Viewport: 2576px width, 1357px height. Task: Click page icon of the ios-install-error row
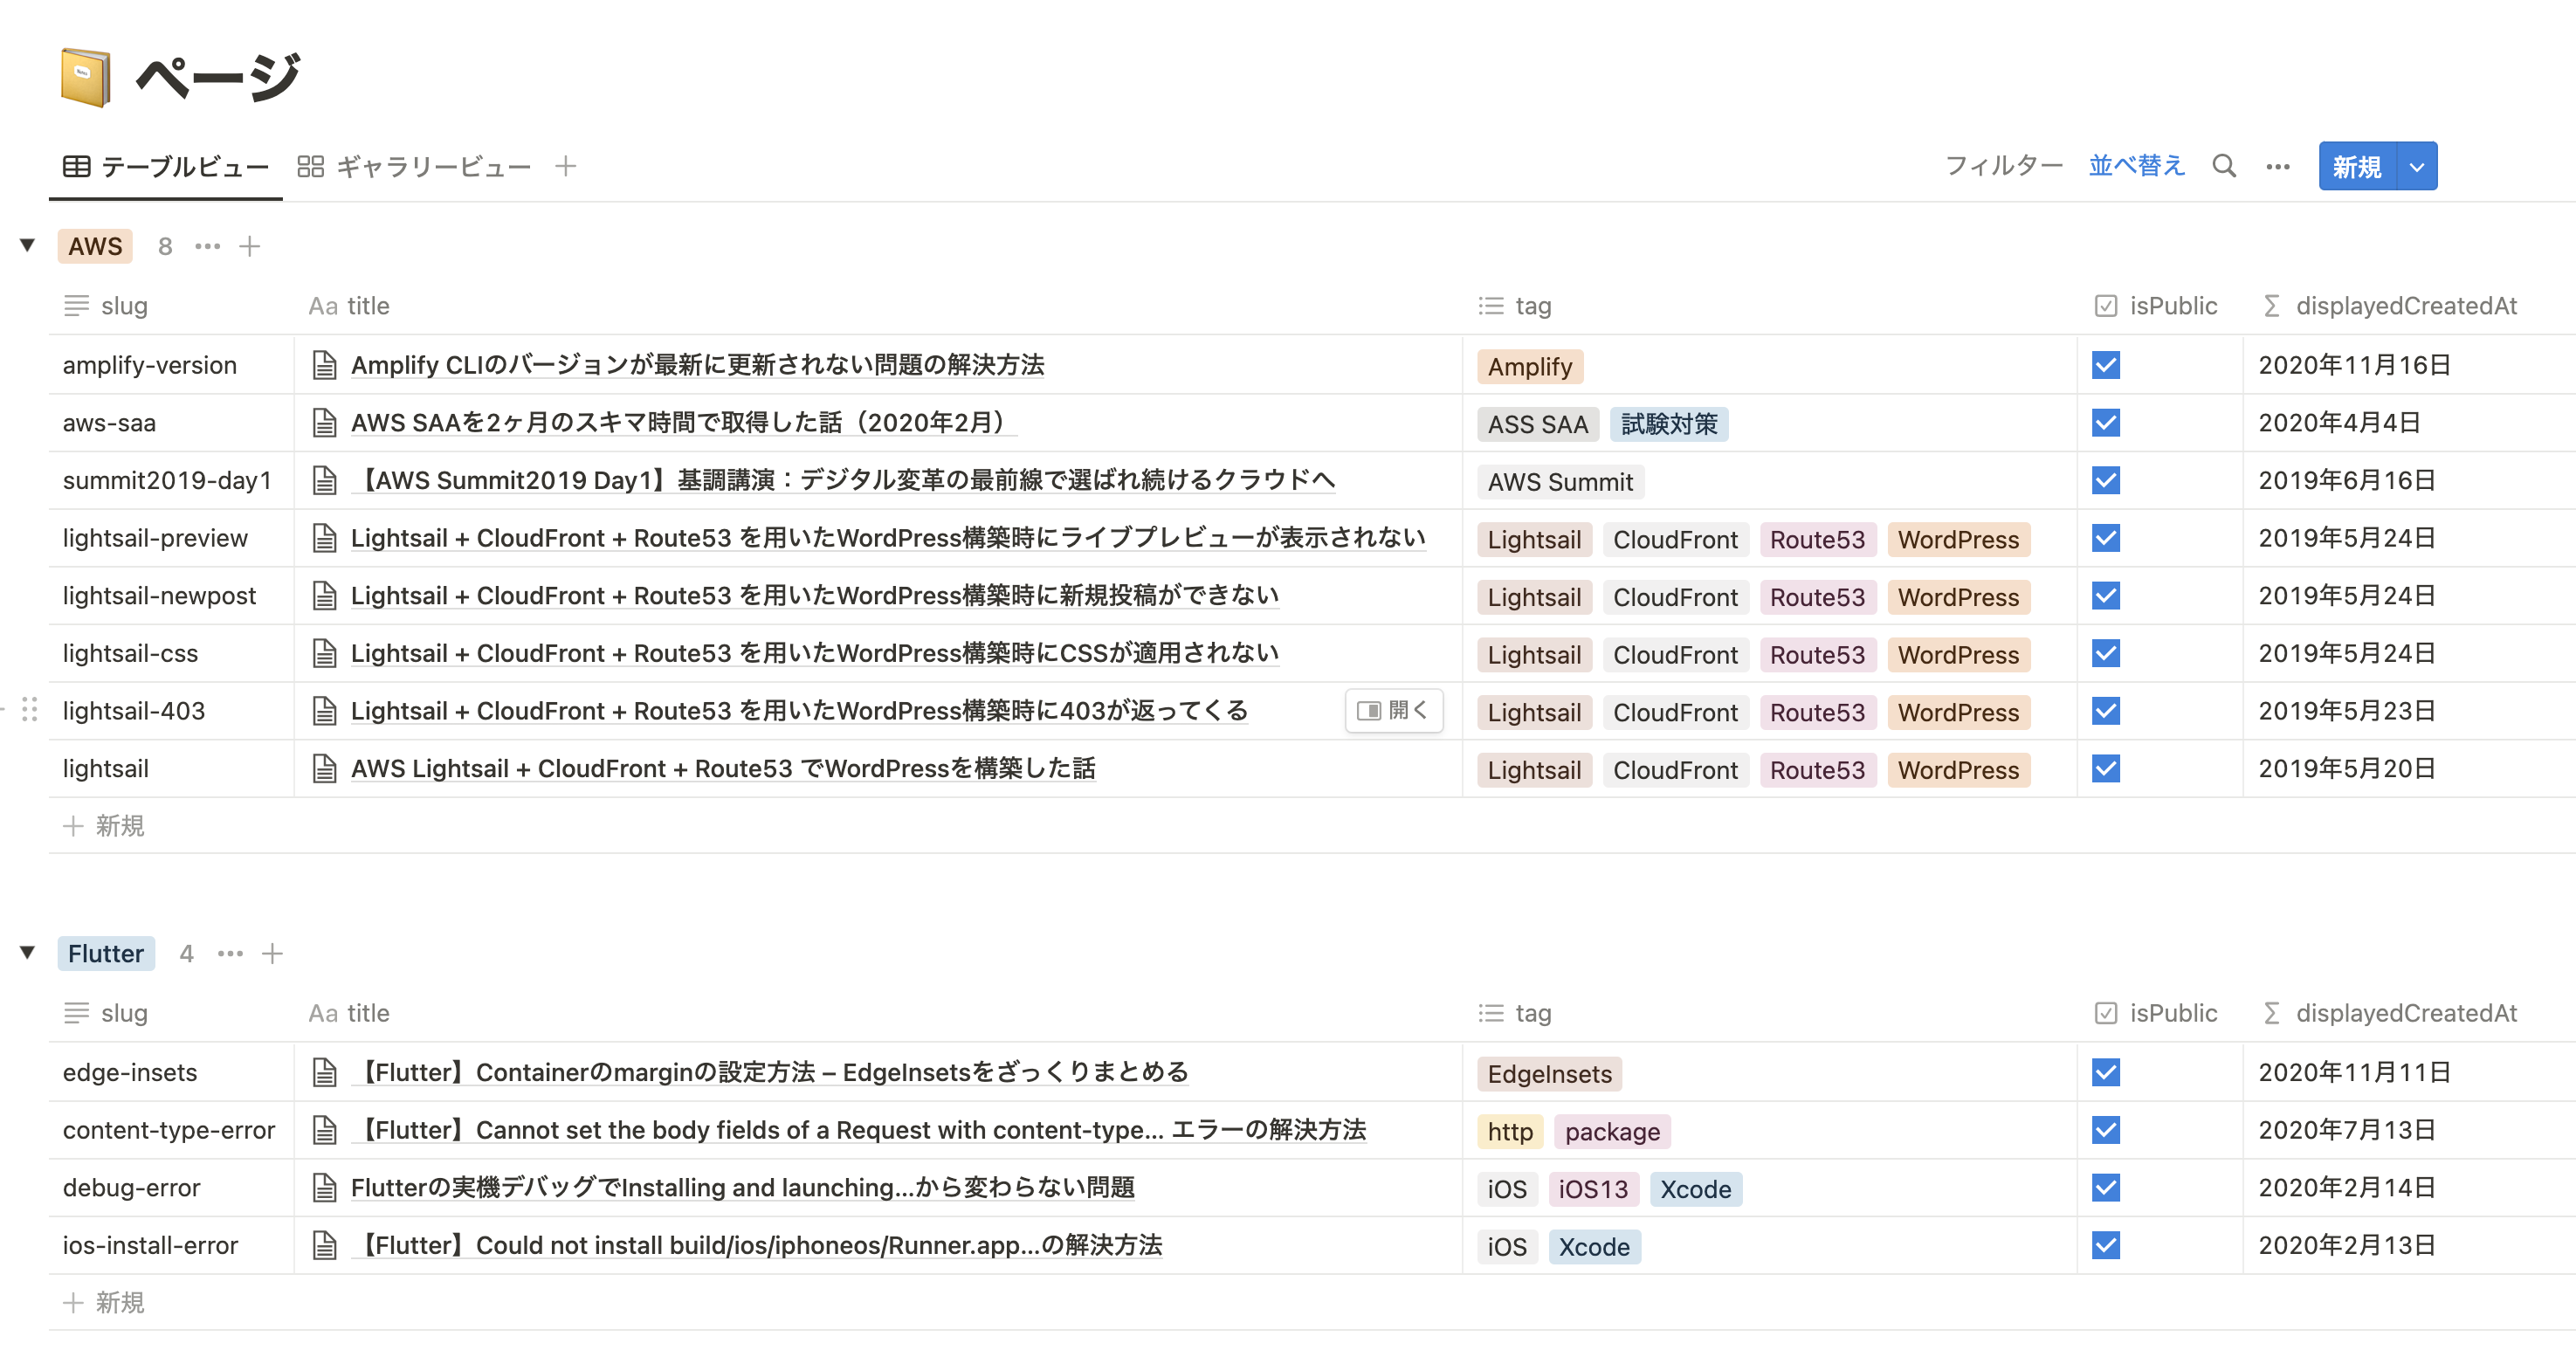click(x=324, y=1245)
